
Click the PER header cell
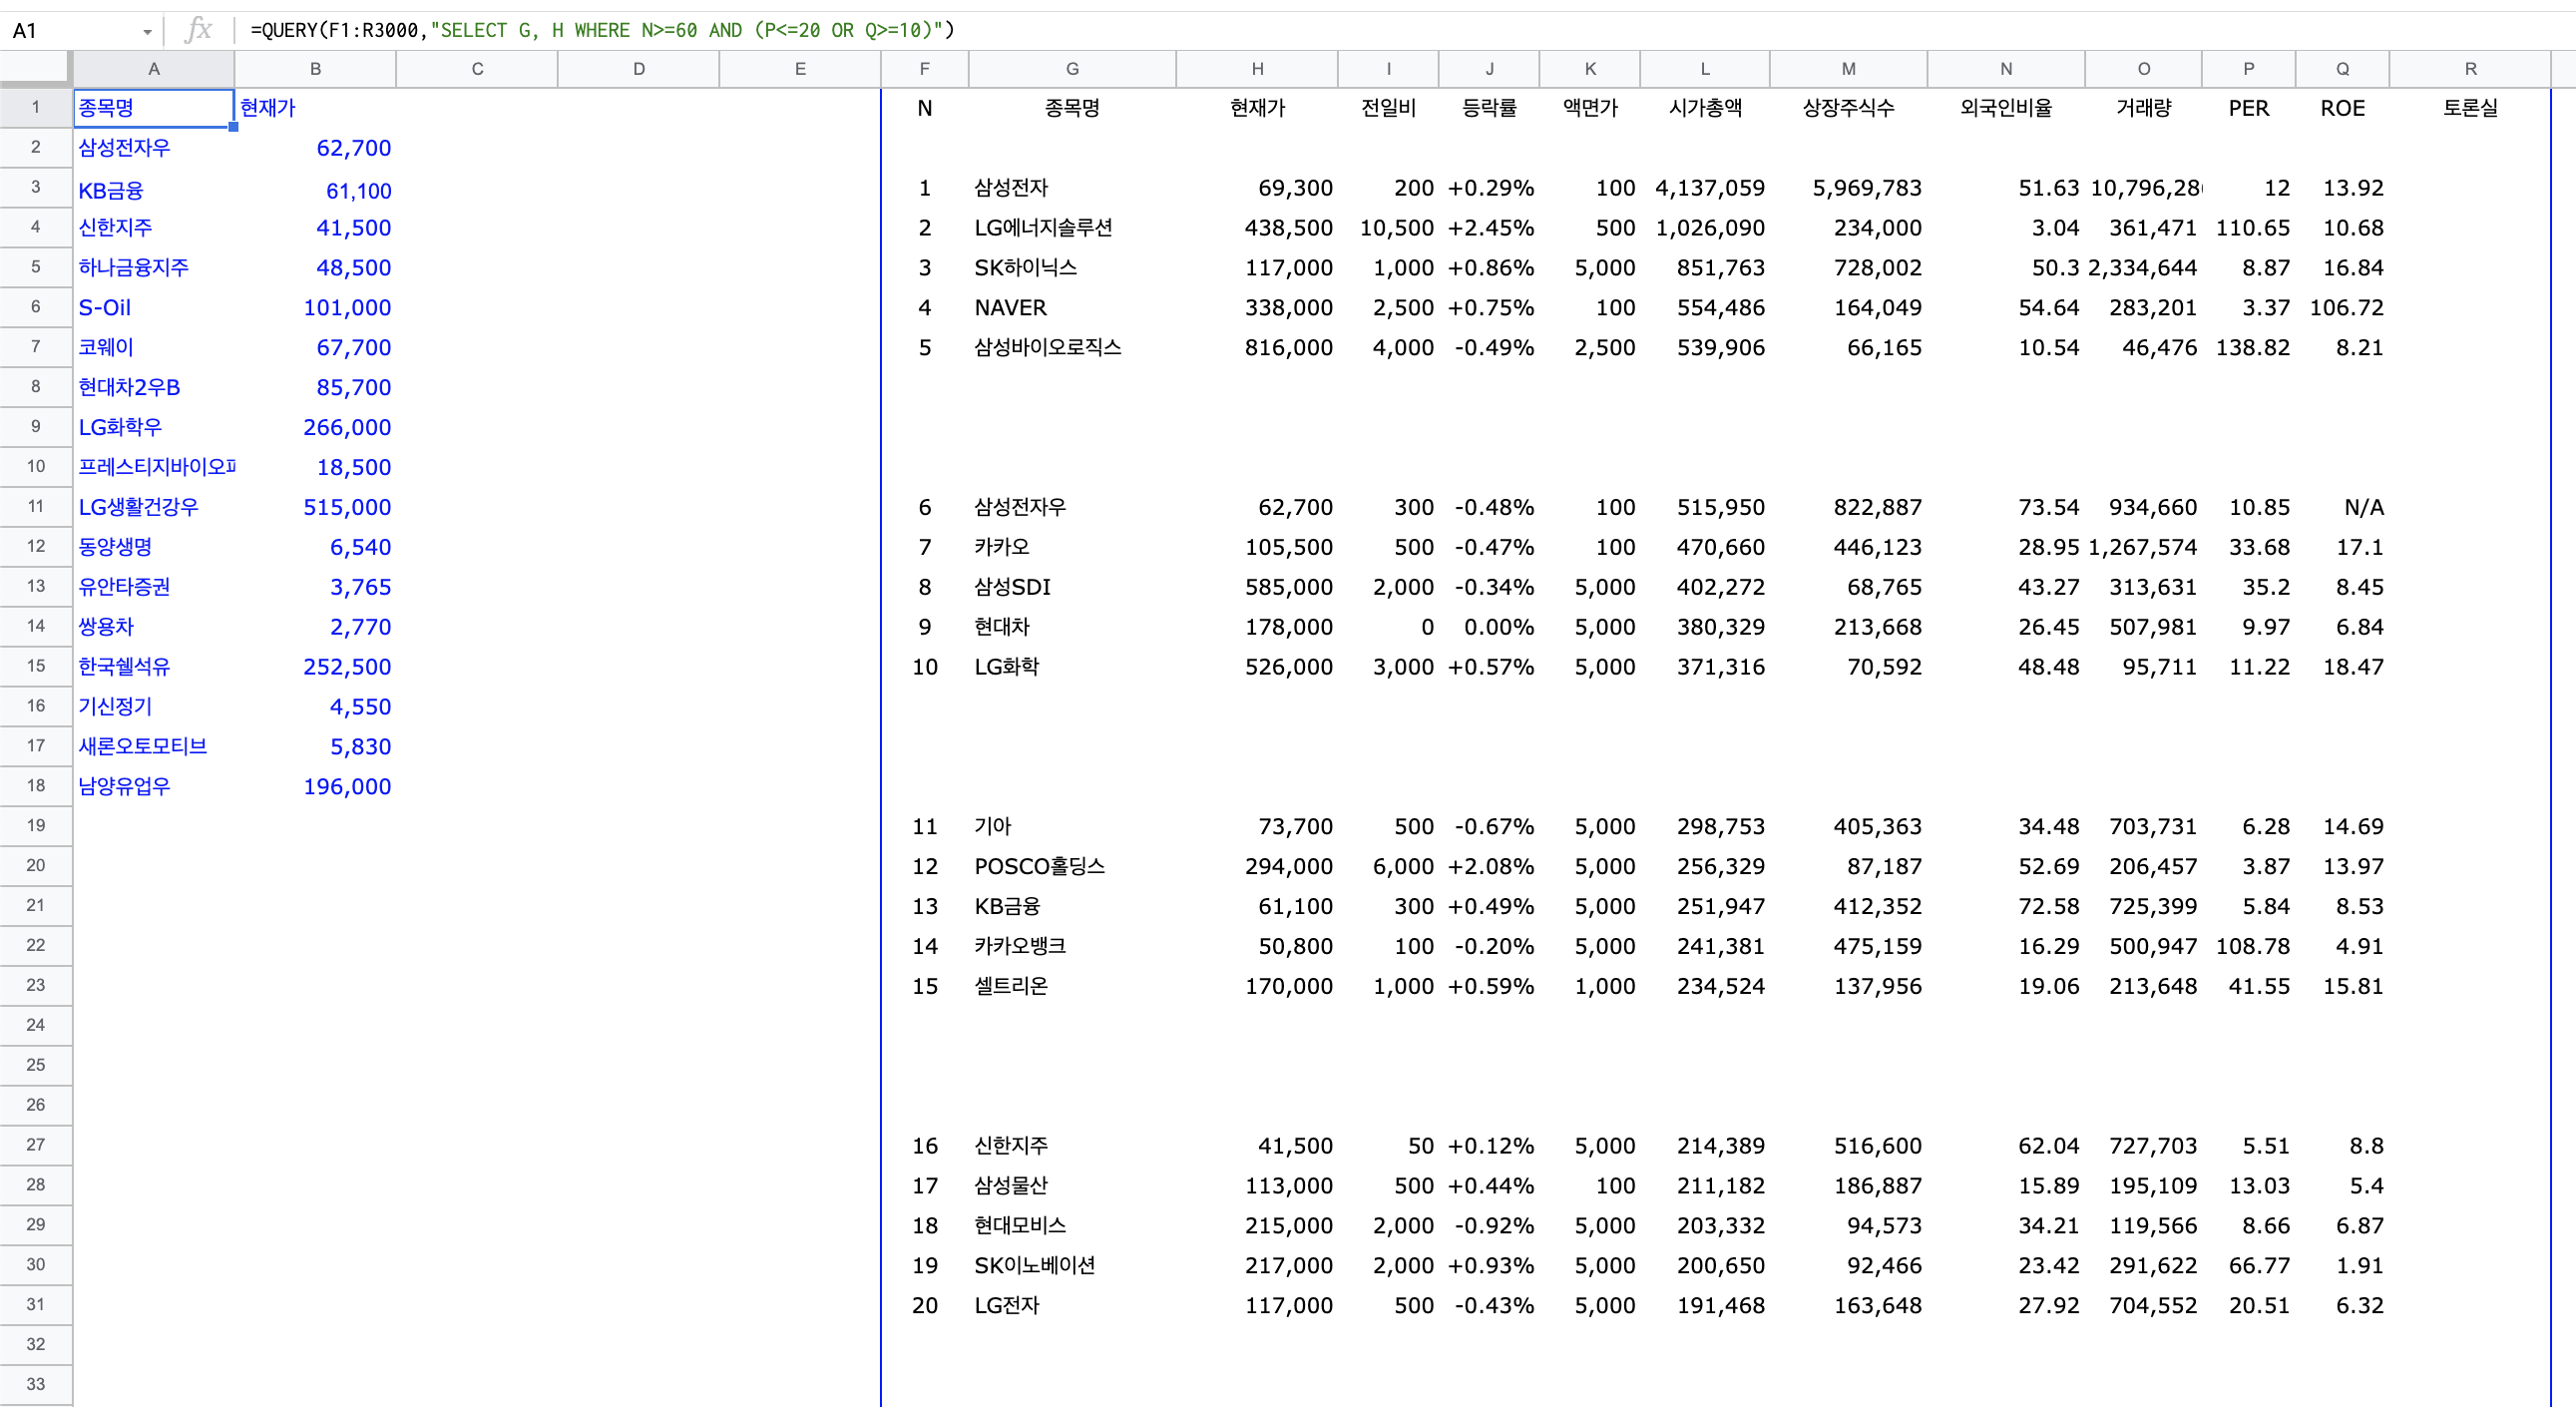click(x=2247, y=108)
